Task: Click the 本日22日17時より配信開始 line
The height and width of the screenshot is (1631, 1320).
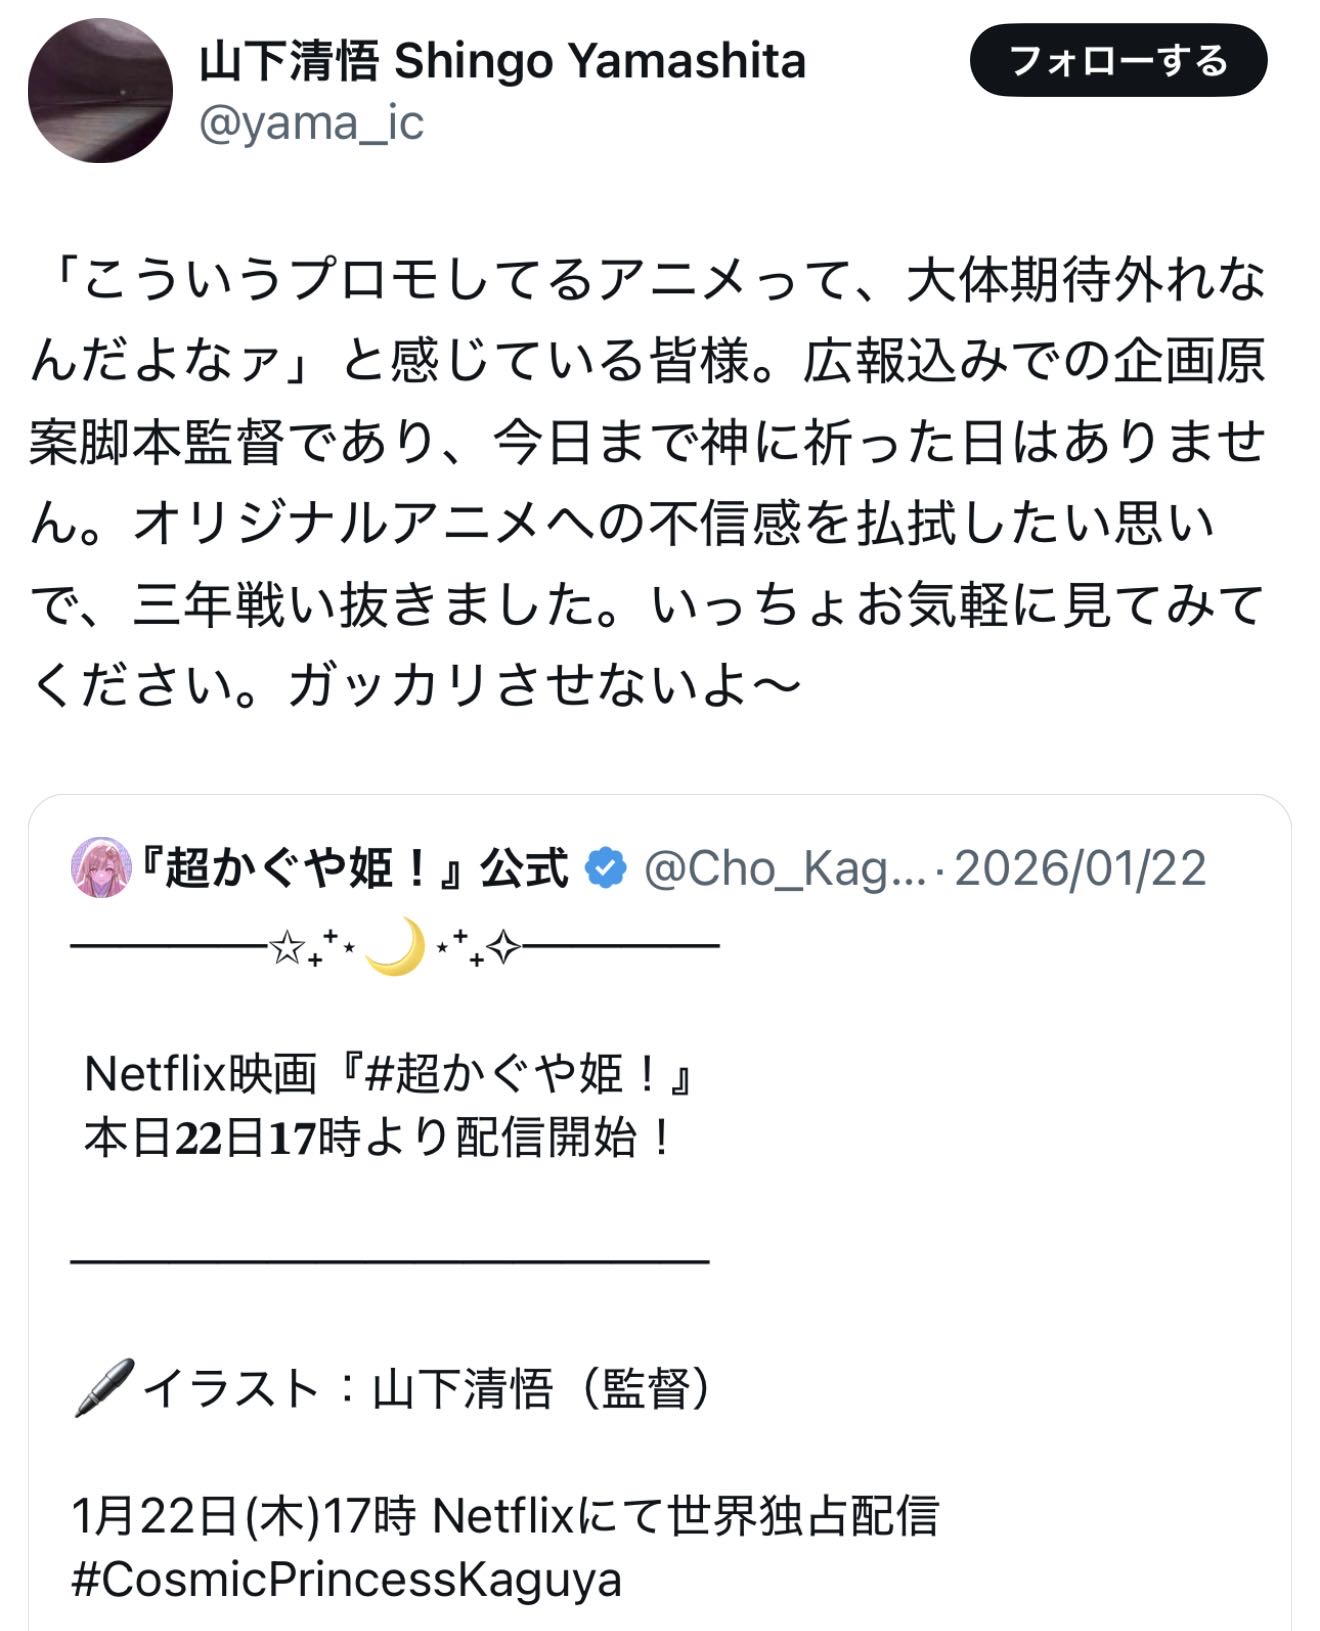Action: [380, 1138]
